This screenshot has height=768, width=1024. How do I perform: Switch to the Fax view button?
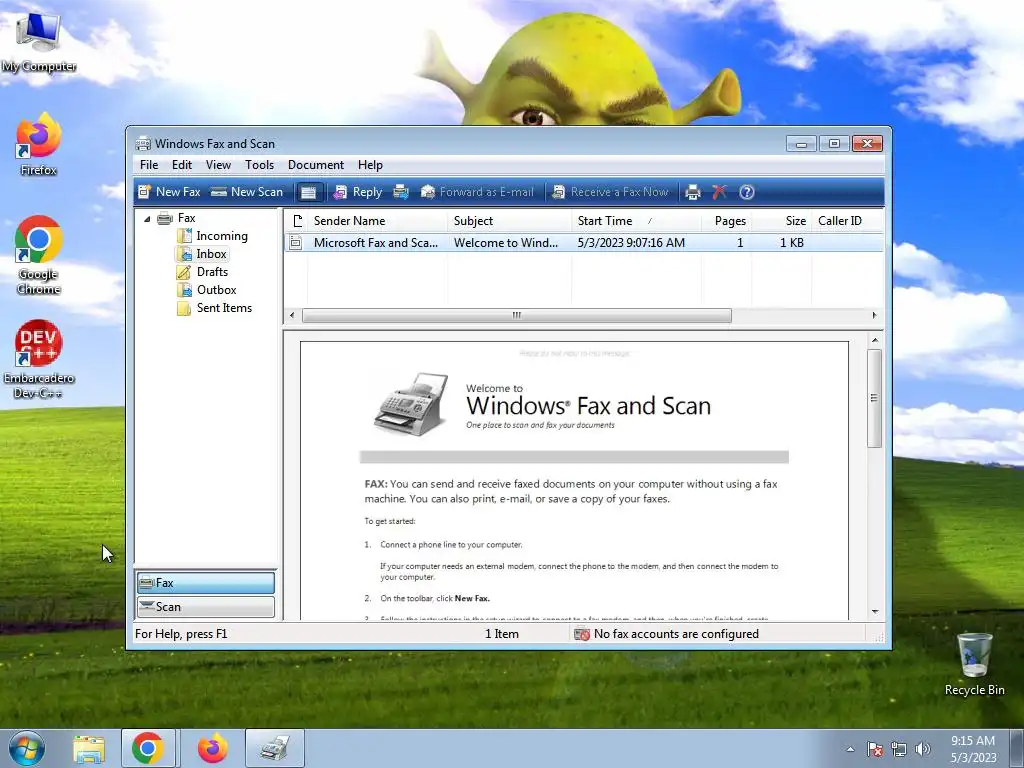pos(206,583)
